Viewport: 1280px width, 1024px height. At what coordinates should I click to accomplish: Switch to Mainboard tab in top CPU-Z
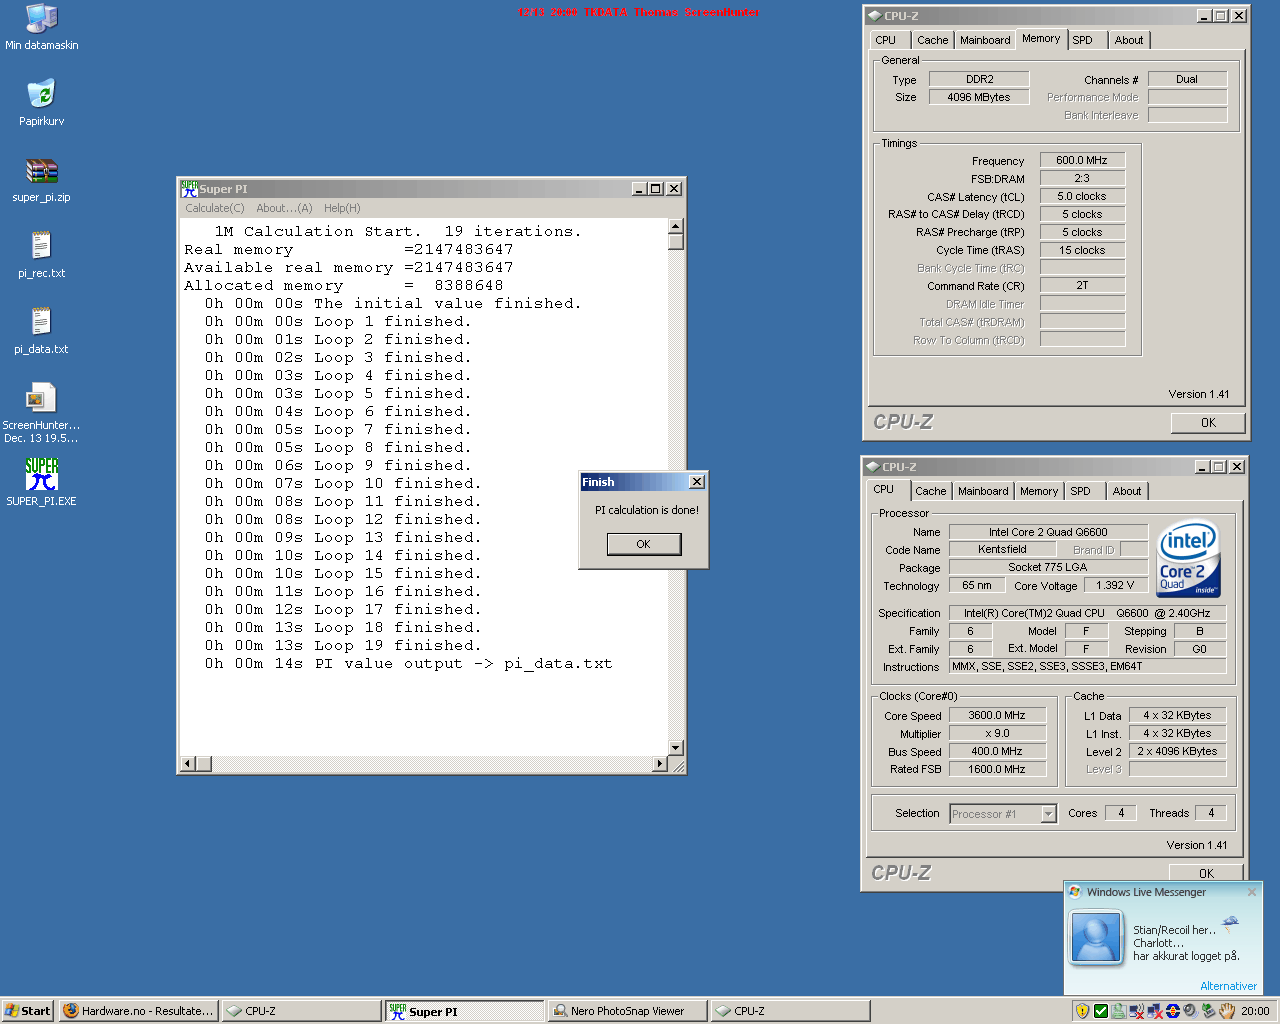[x=985, y=40]
